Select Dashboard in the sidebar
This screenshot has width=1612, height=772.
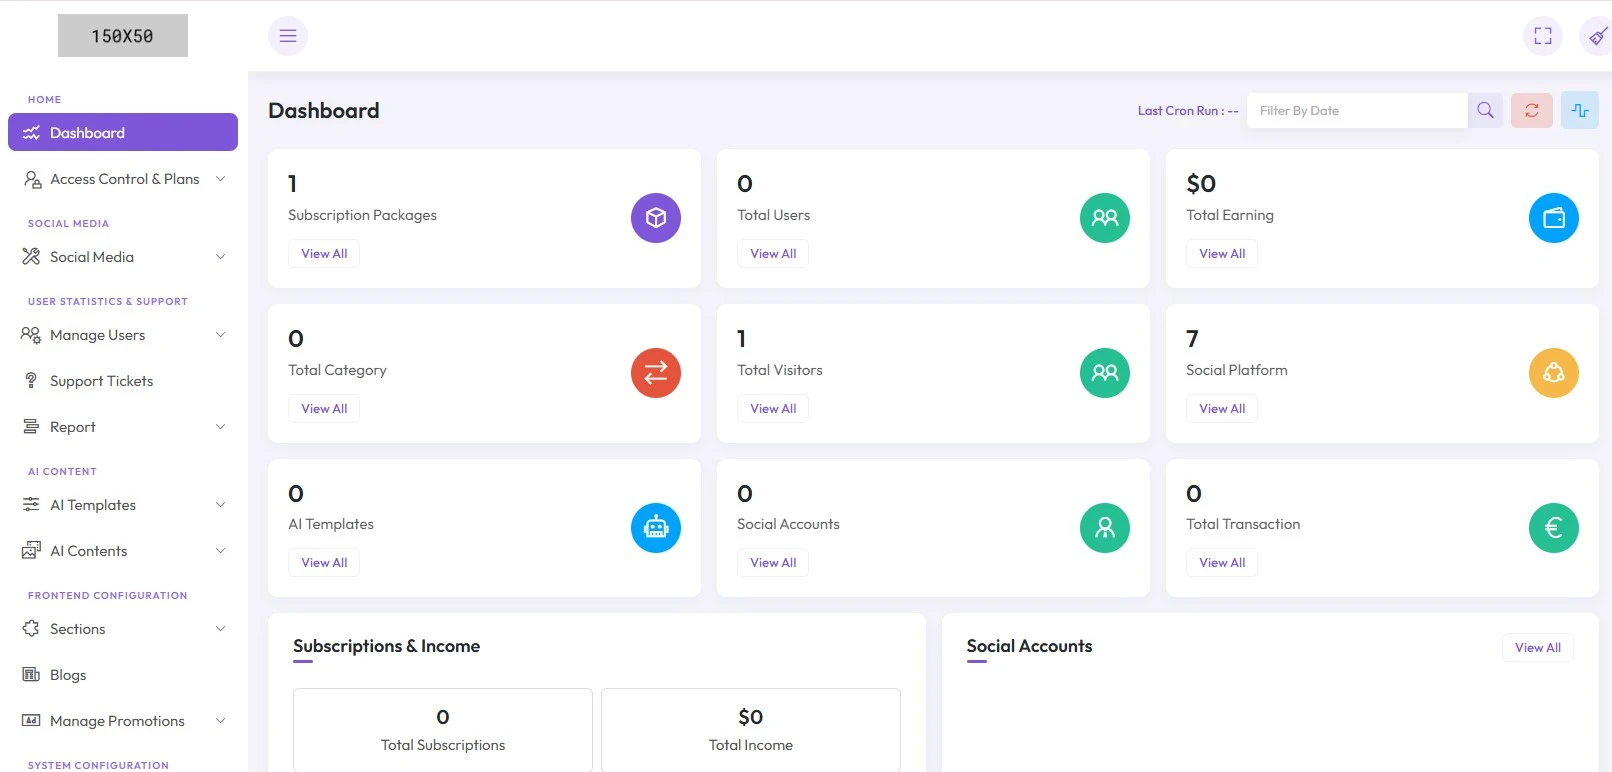[x=122, y=133]
